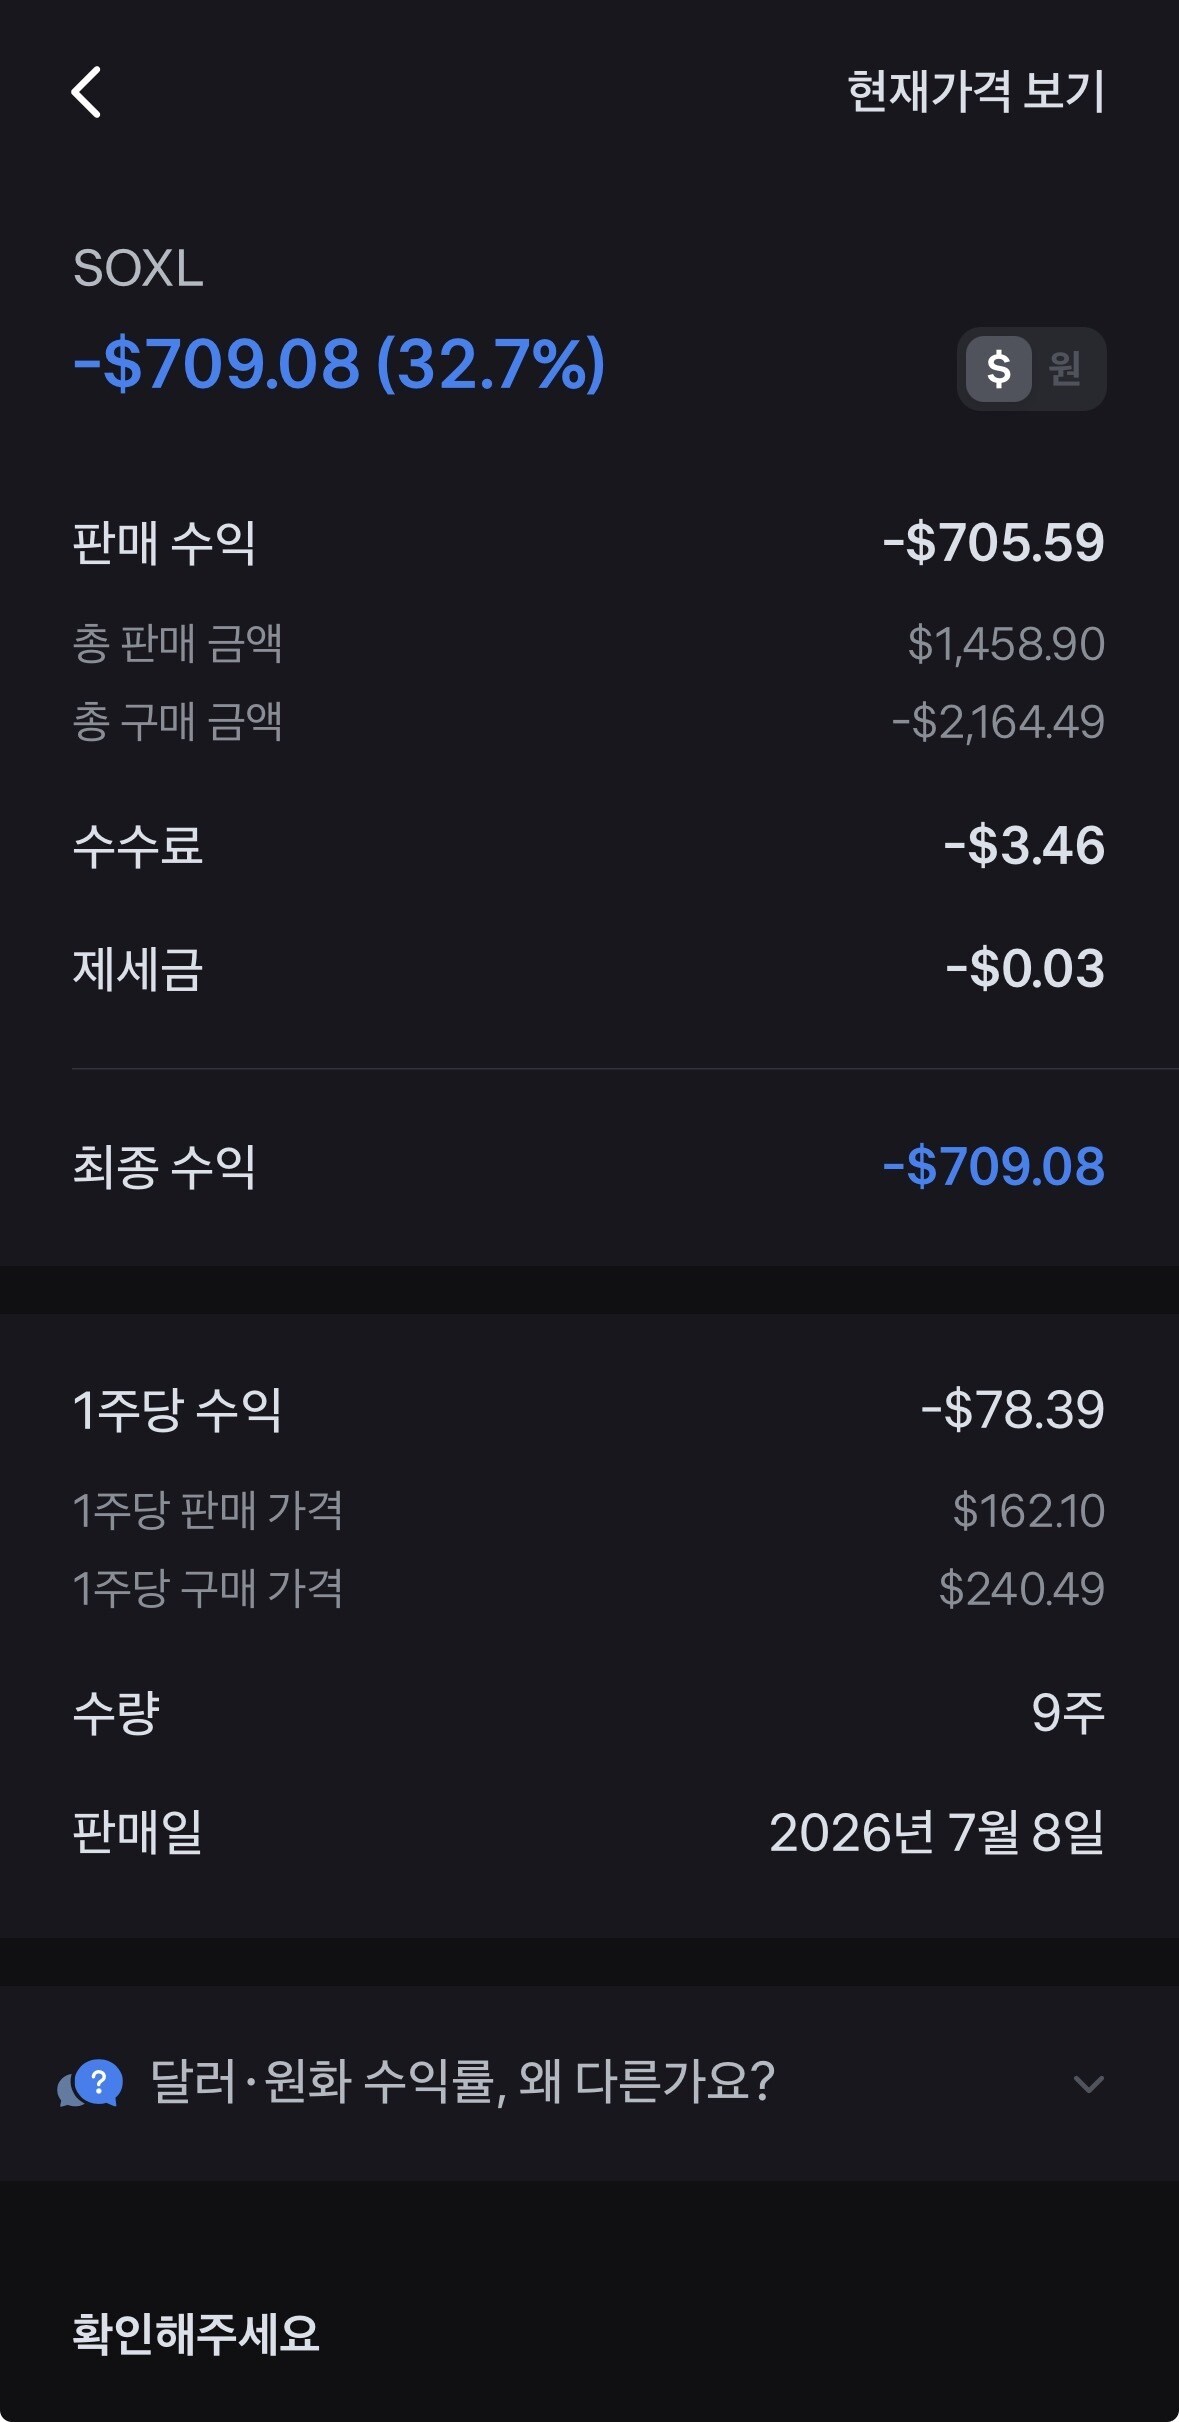This screenshot has height=2422, width=1179.
Task: Click the blue question chat bubble icon
Action: [91, 2084]
